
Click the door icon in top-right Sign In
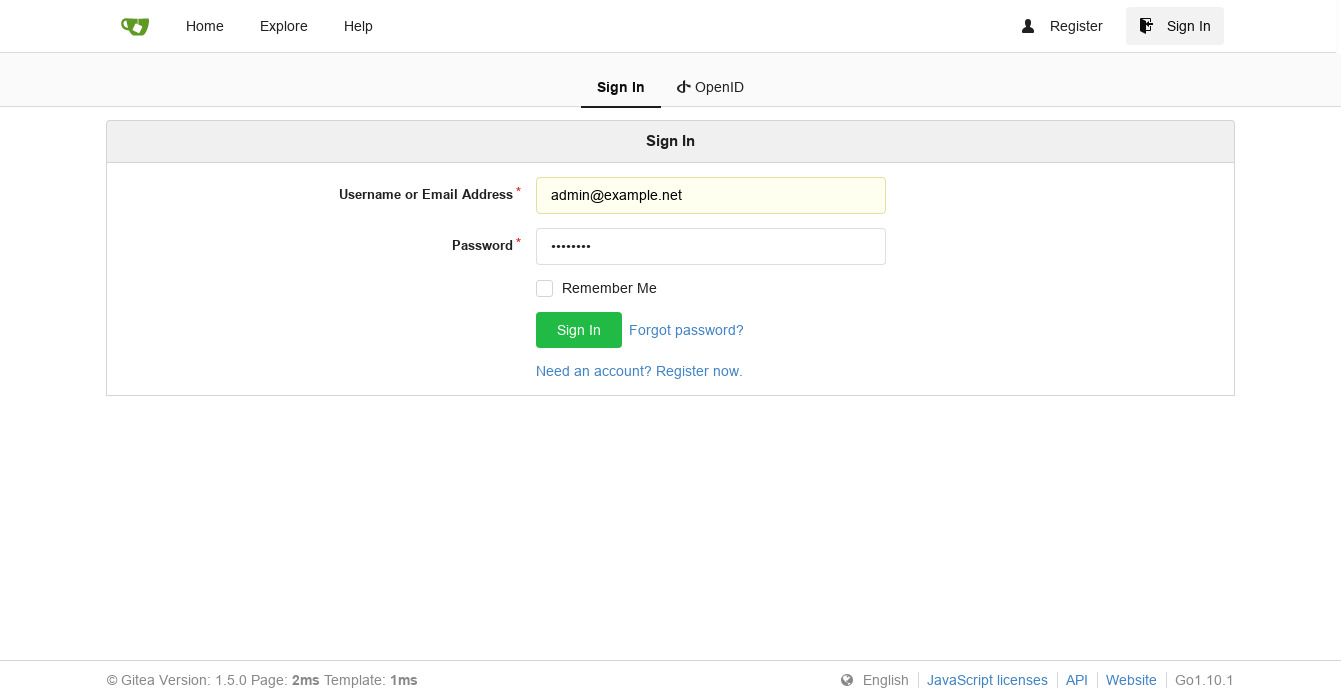1146,26
